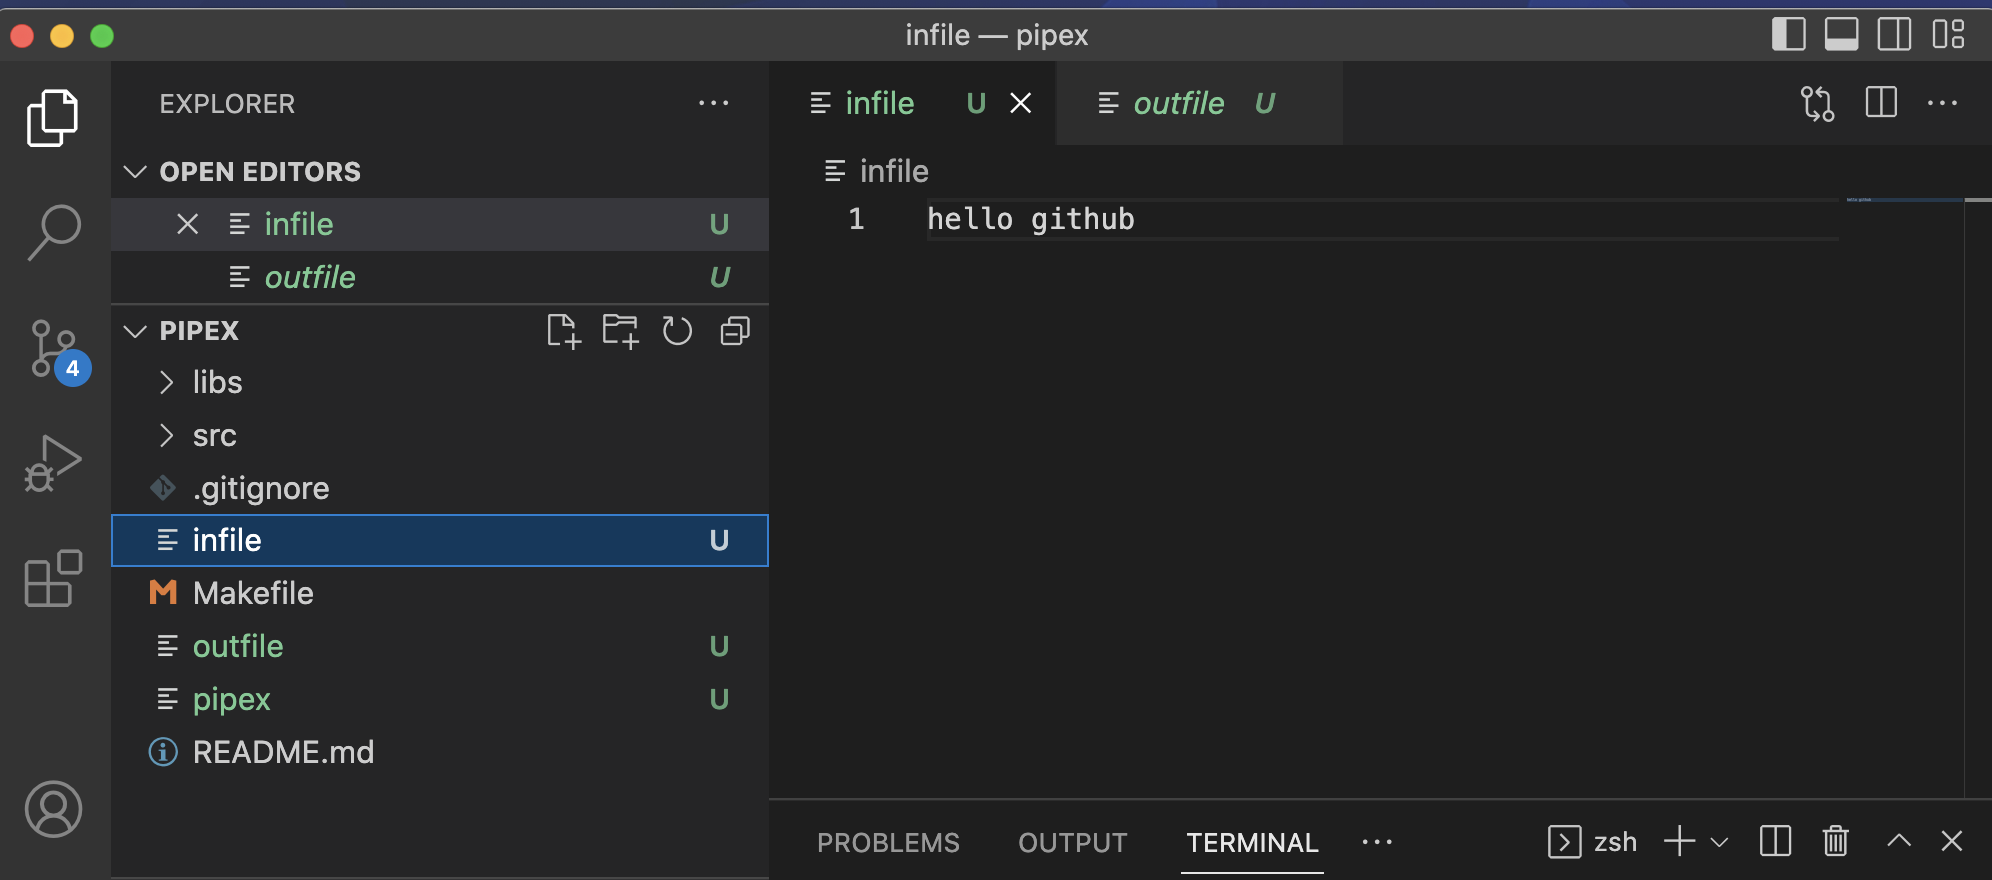This screenshot has width=1992, height=880.
Task: Expand the src folder
Action: click(x=440, y=435)
